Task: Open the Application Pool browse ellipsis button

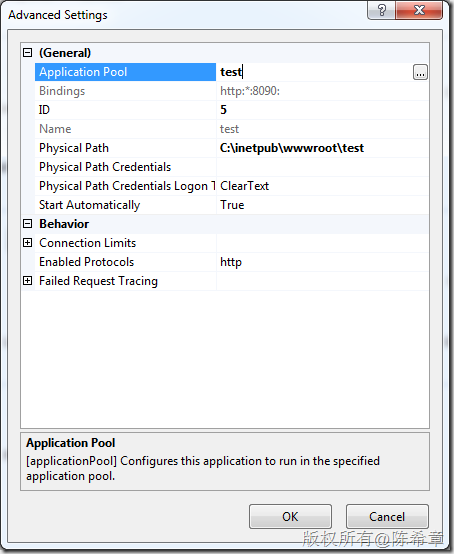Action: [420, 72]
